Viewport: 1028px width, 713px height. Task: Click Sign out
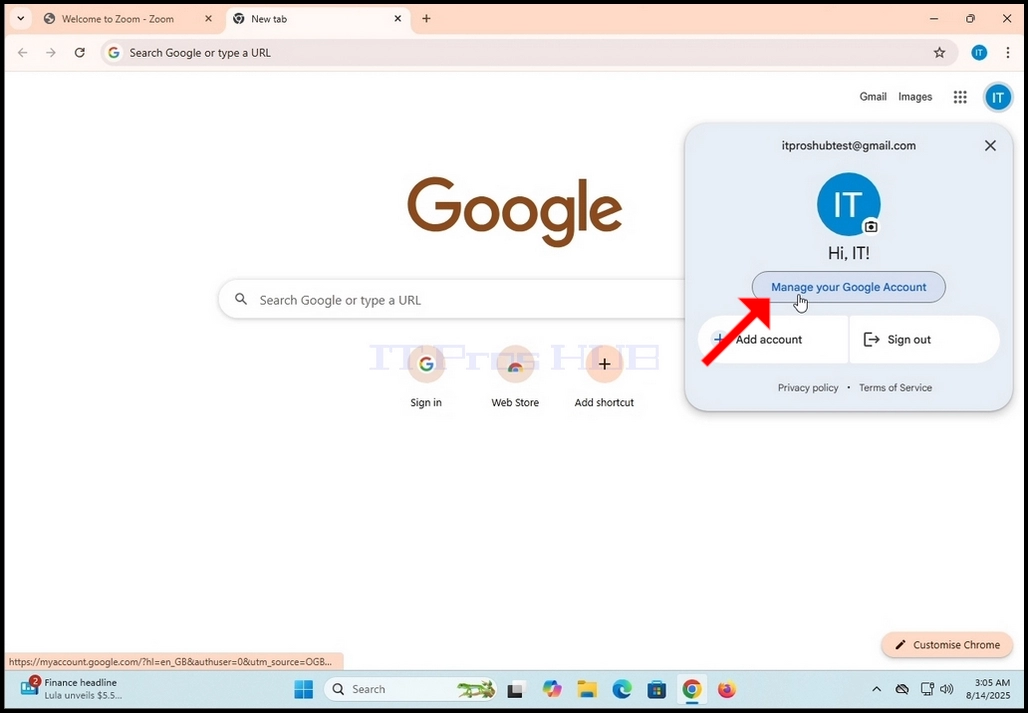pos(924,339)
